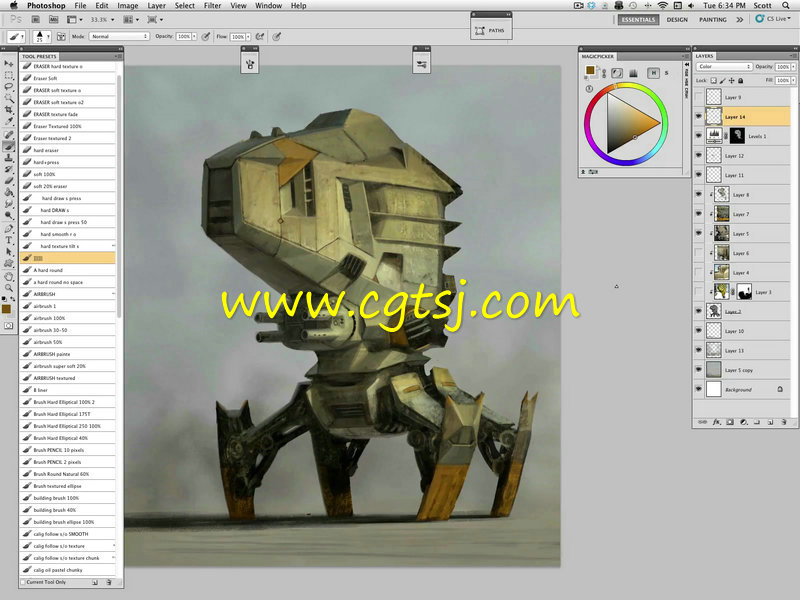Launch Bridge from the application bar
This screenshot has height=600, width=800.
point(36,19)
